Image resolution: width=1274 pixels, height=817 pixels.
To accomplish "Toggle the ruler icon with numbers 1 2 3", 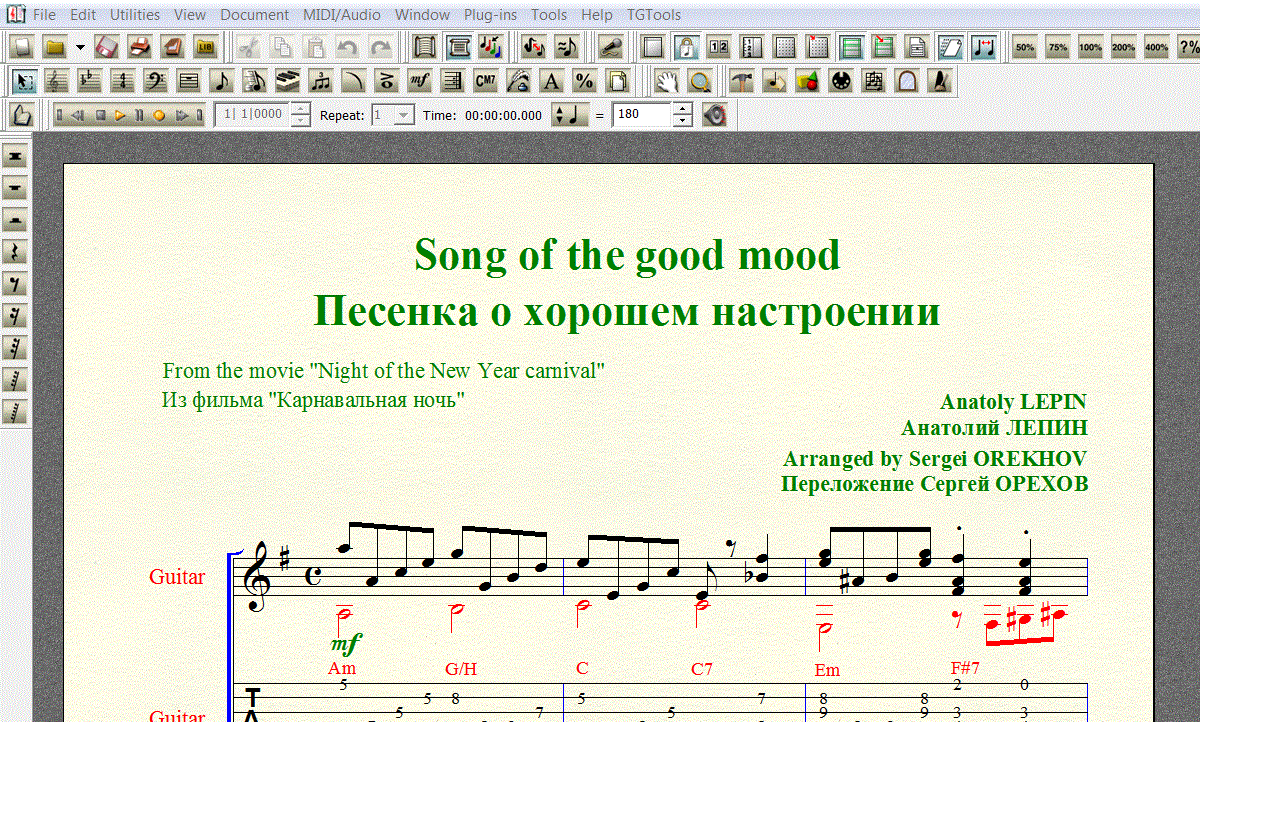I will [x=751, y=47].
